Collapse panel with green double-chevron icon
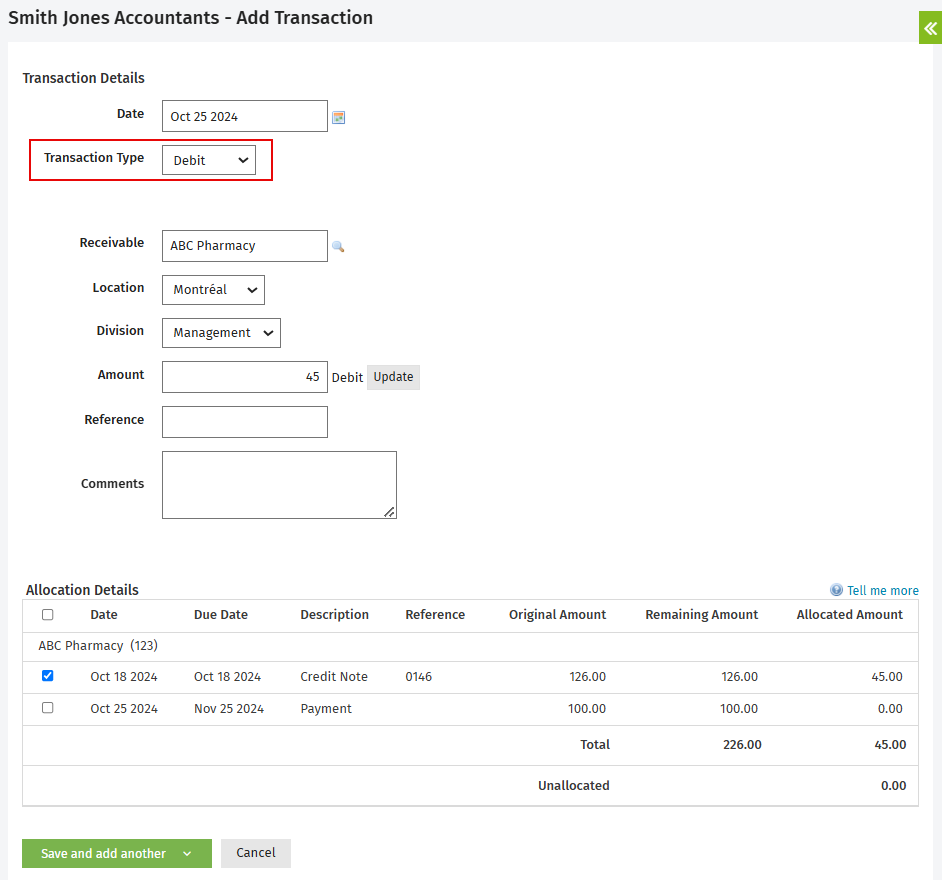This screenshot has height=880, width=942. point(930,28)
